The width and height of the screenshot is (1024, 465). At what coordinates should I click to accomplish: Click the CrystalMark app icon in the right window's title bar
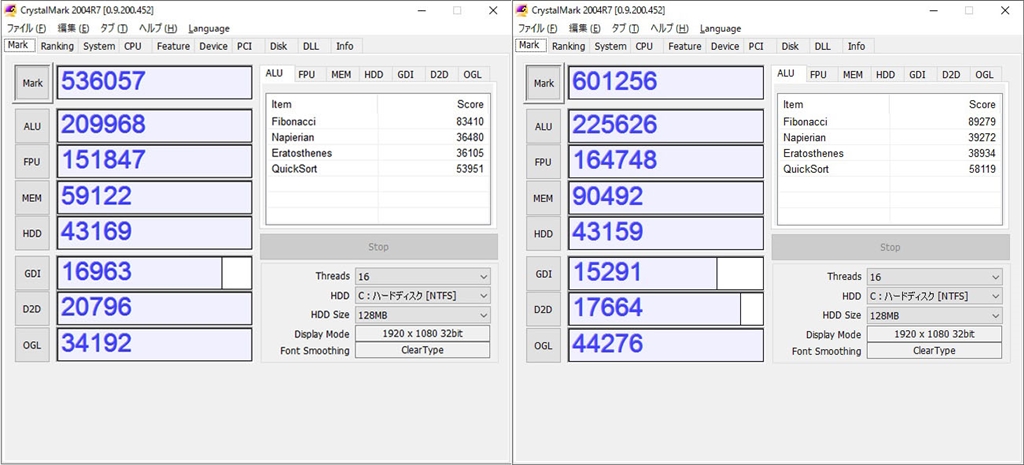(522, 10)
